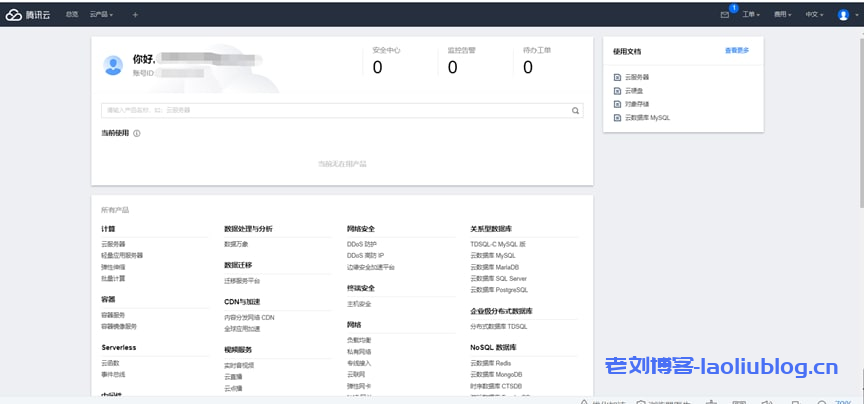Open DDoS 防护 product
The width and height of the screenshot is (864, 404).
pos(362,244)
